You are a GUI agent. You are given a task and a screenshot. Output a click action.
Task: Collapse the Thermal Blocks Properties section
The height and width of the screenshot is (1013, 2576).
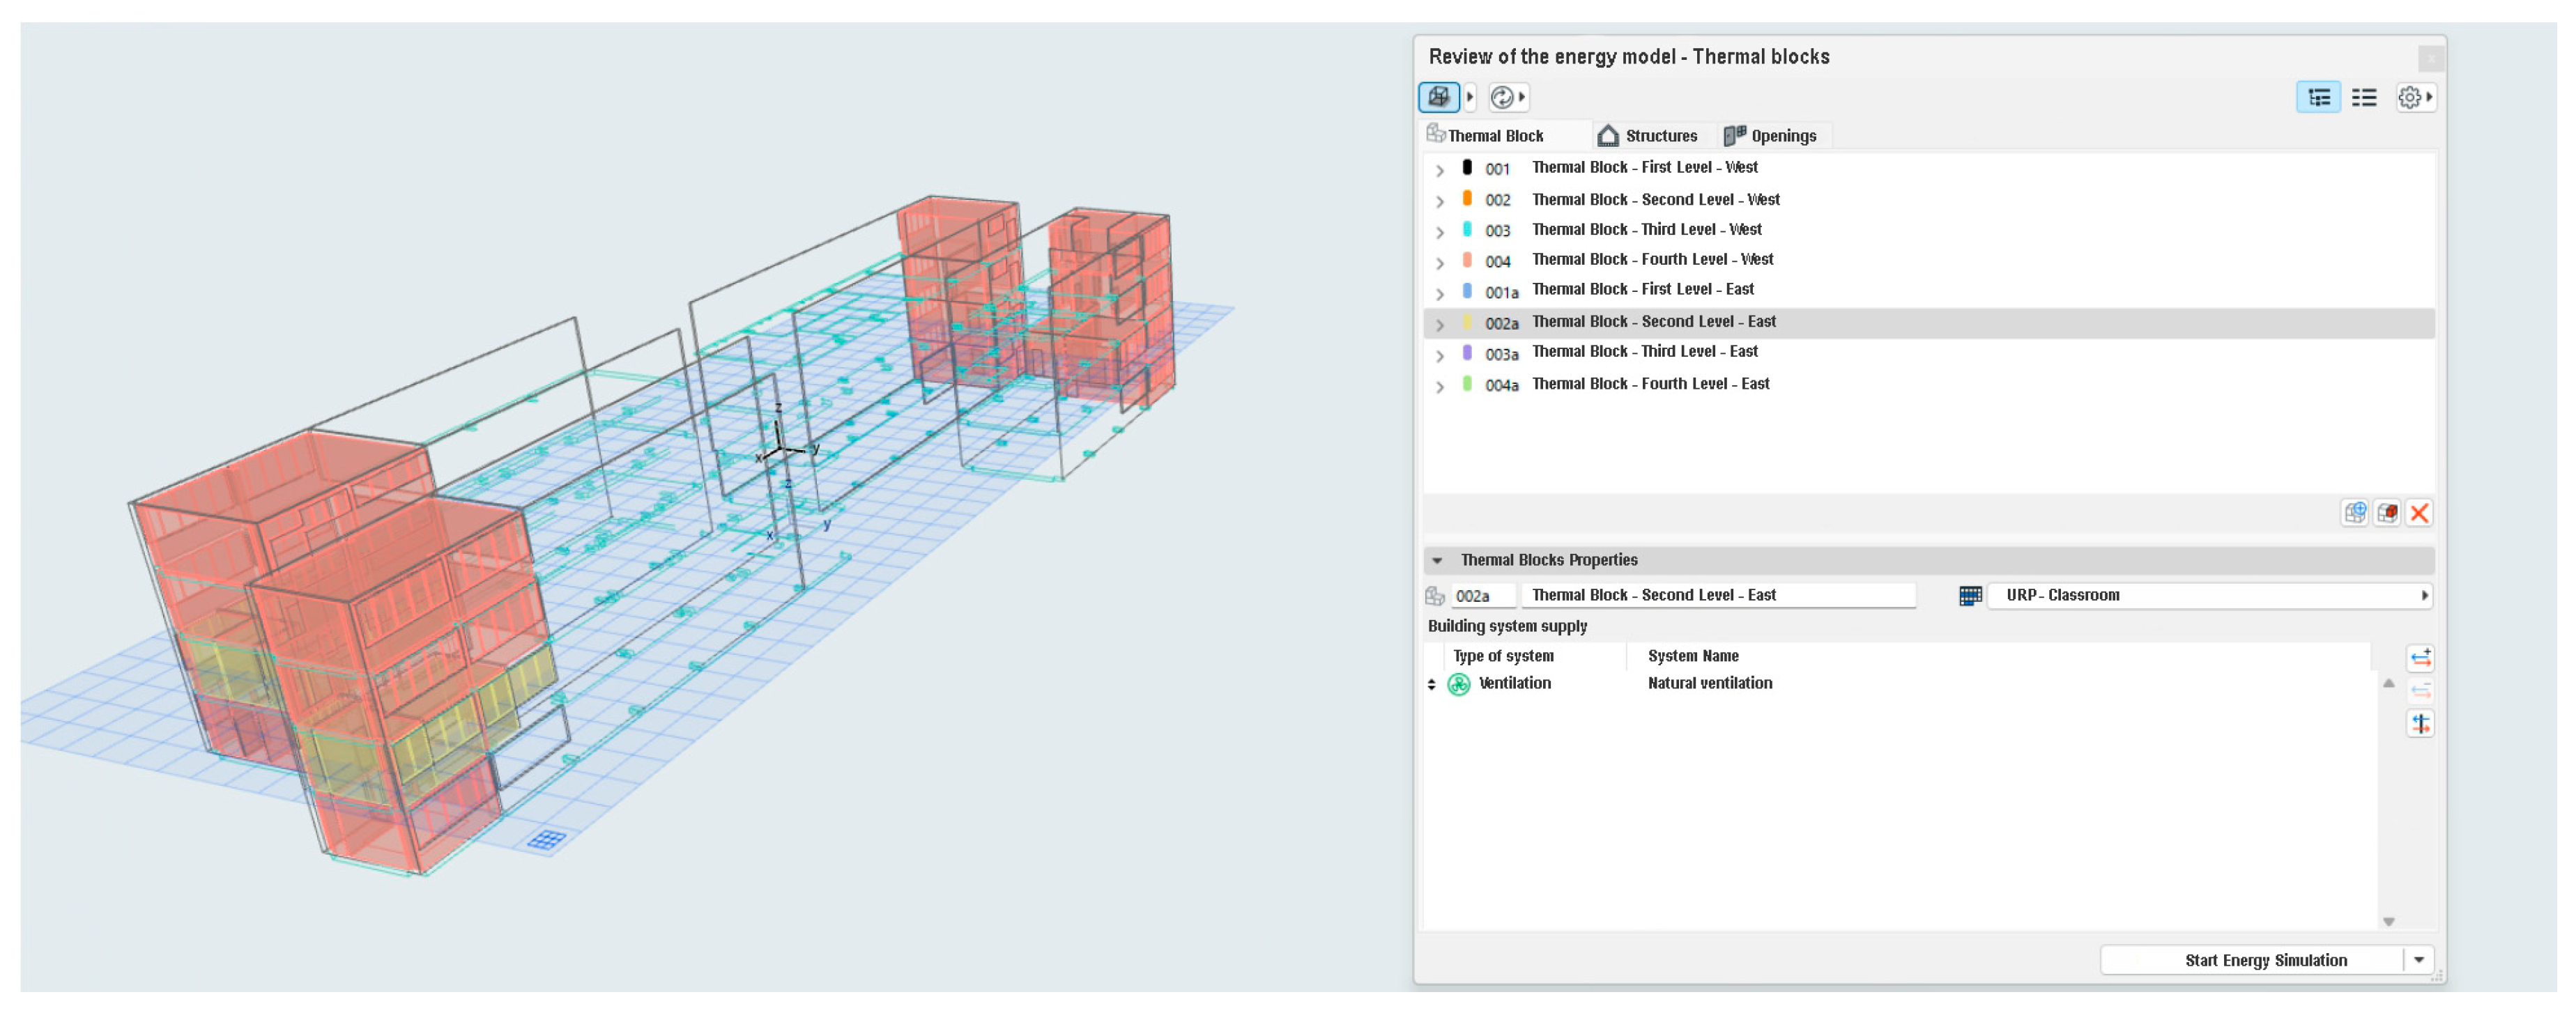[x=1437, y=560]
